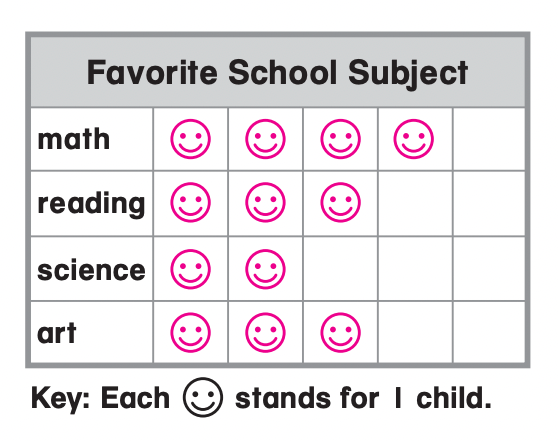Click the third smiley in art row
Image resolution: width=558 pixels, height=441 pixels.
click(341, 332)
